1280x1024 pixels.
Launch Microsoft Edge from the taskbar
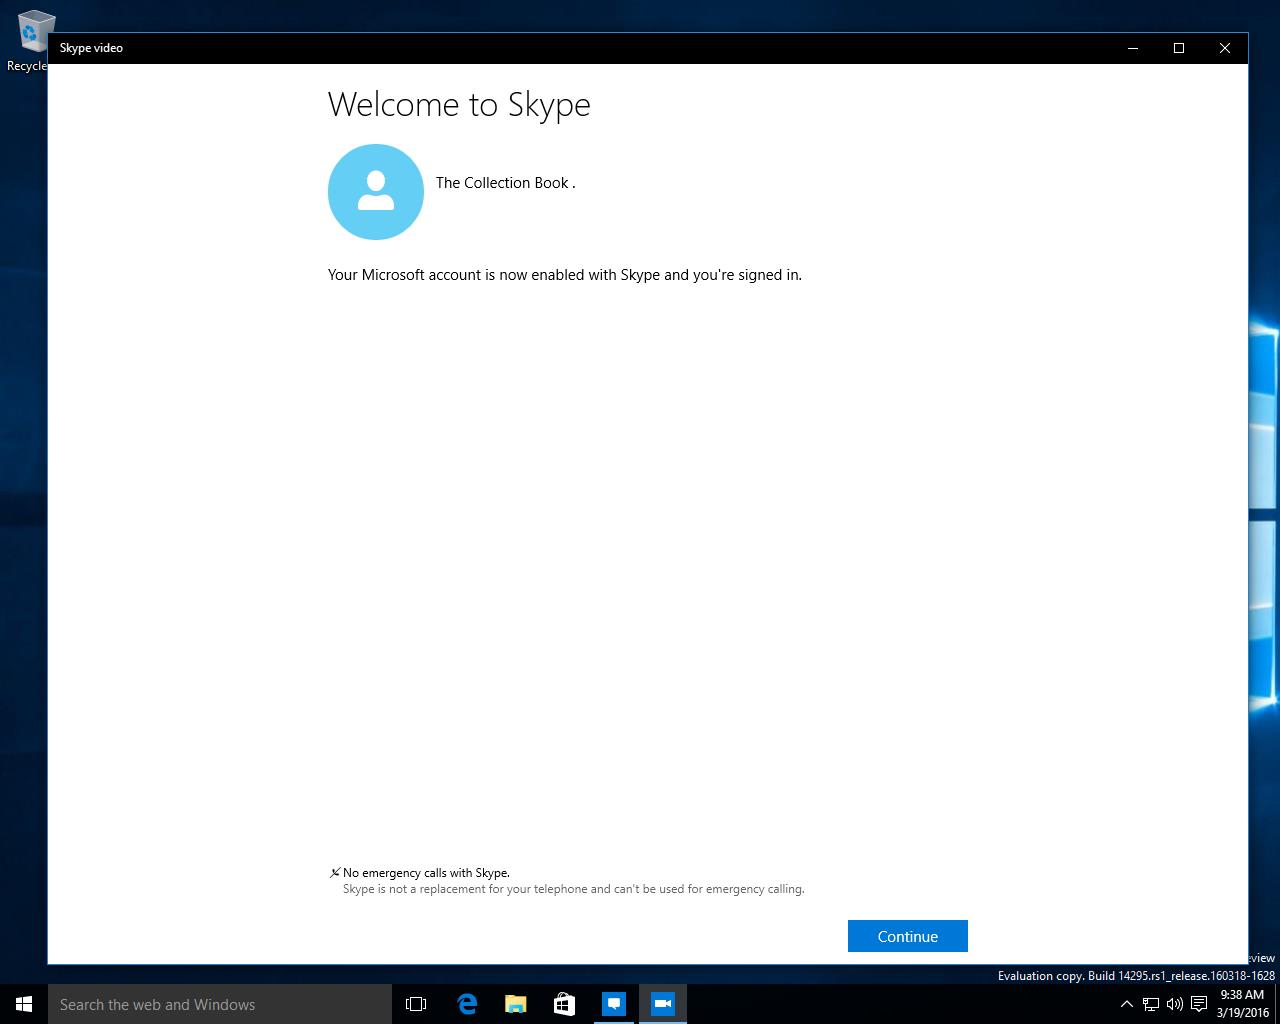[x=466, y=1004]
